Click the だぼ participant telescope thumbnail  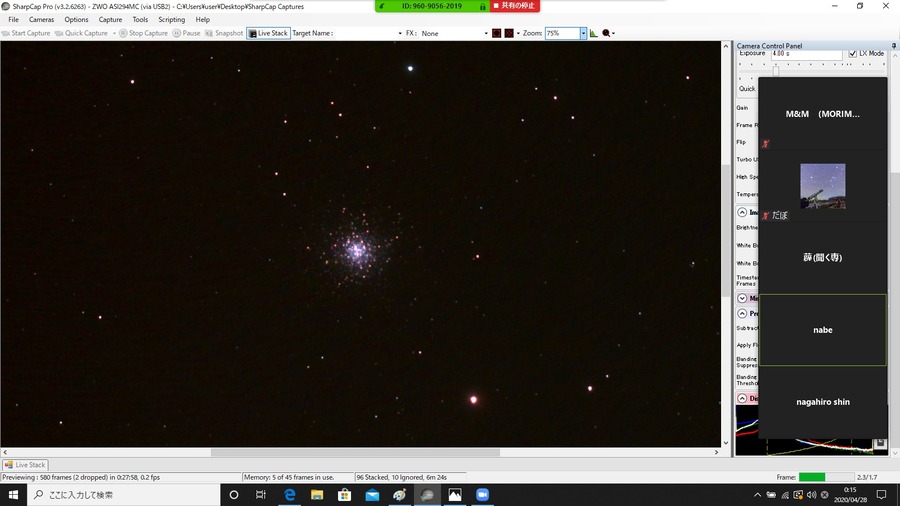[x=823, y=186]
